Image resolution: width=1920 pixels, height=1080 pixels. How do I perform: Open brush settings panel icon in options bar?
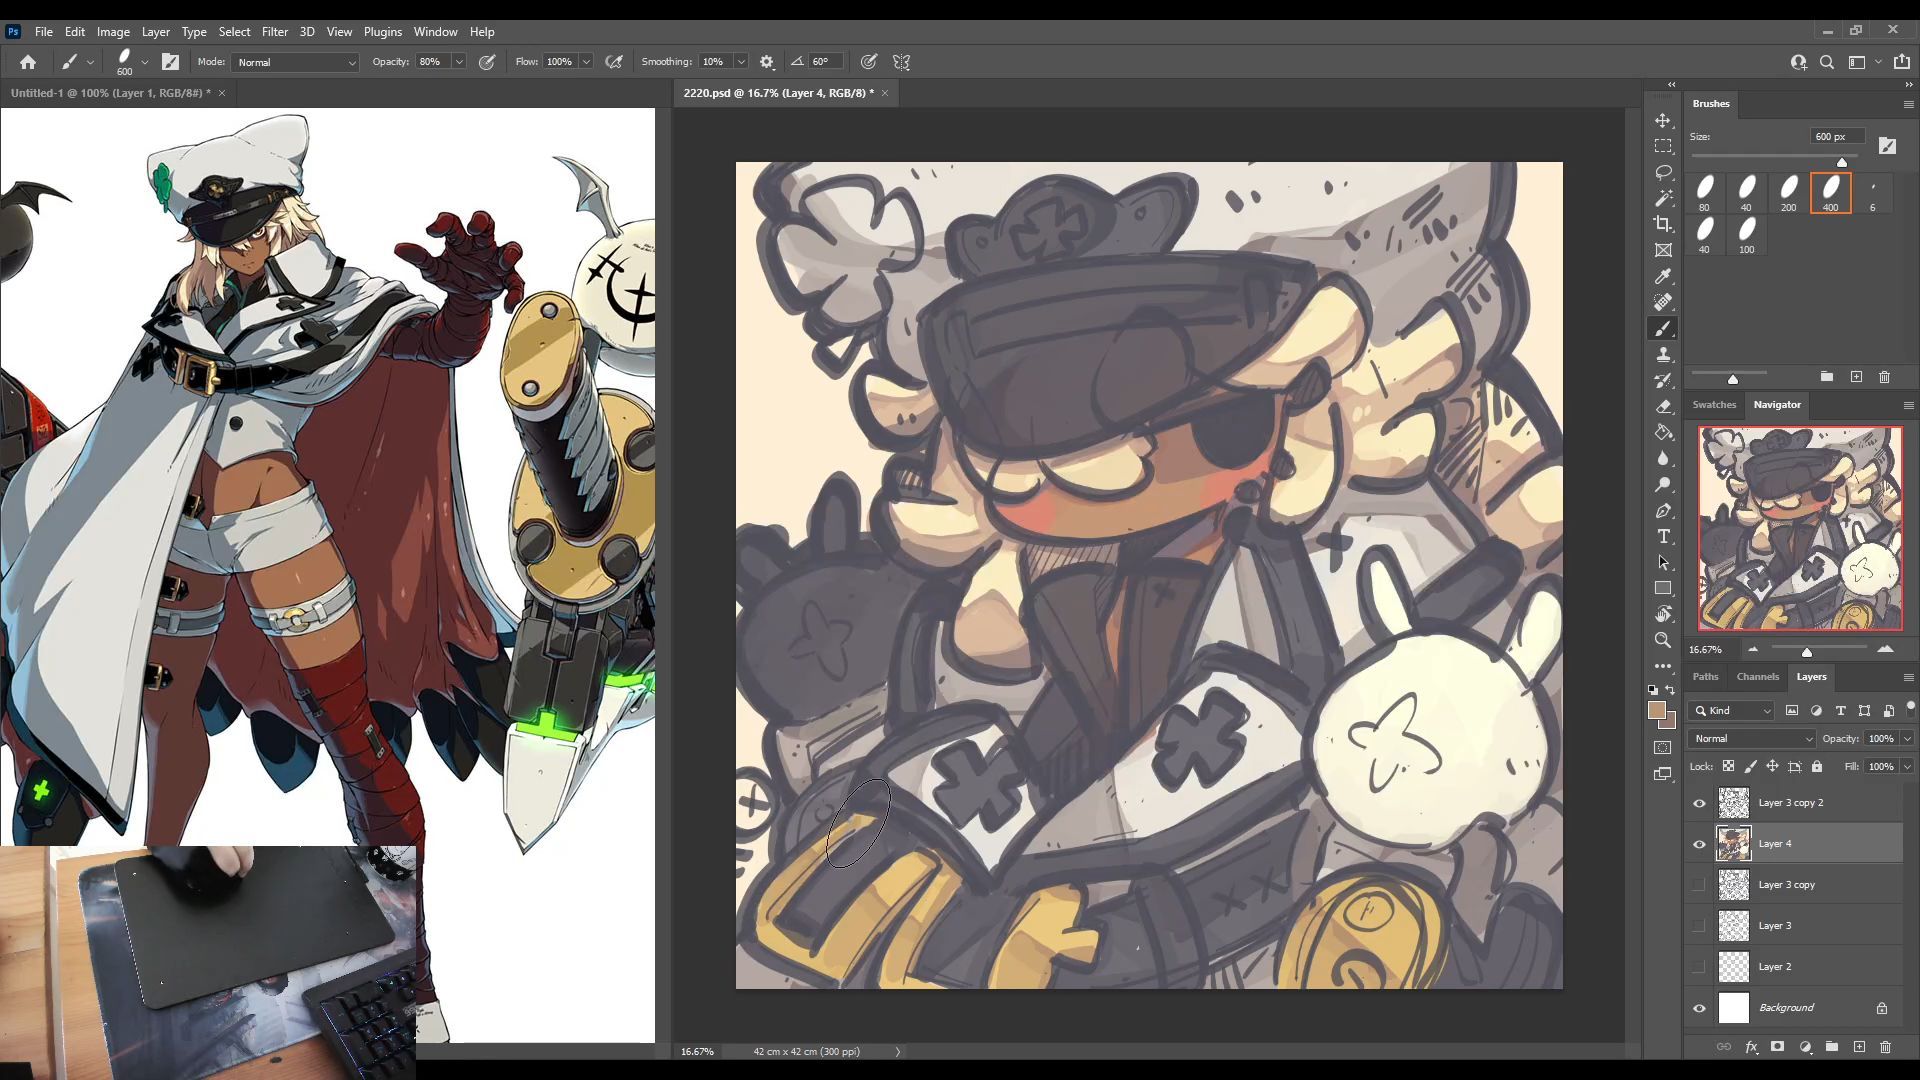point(170,62)
